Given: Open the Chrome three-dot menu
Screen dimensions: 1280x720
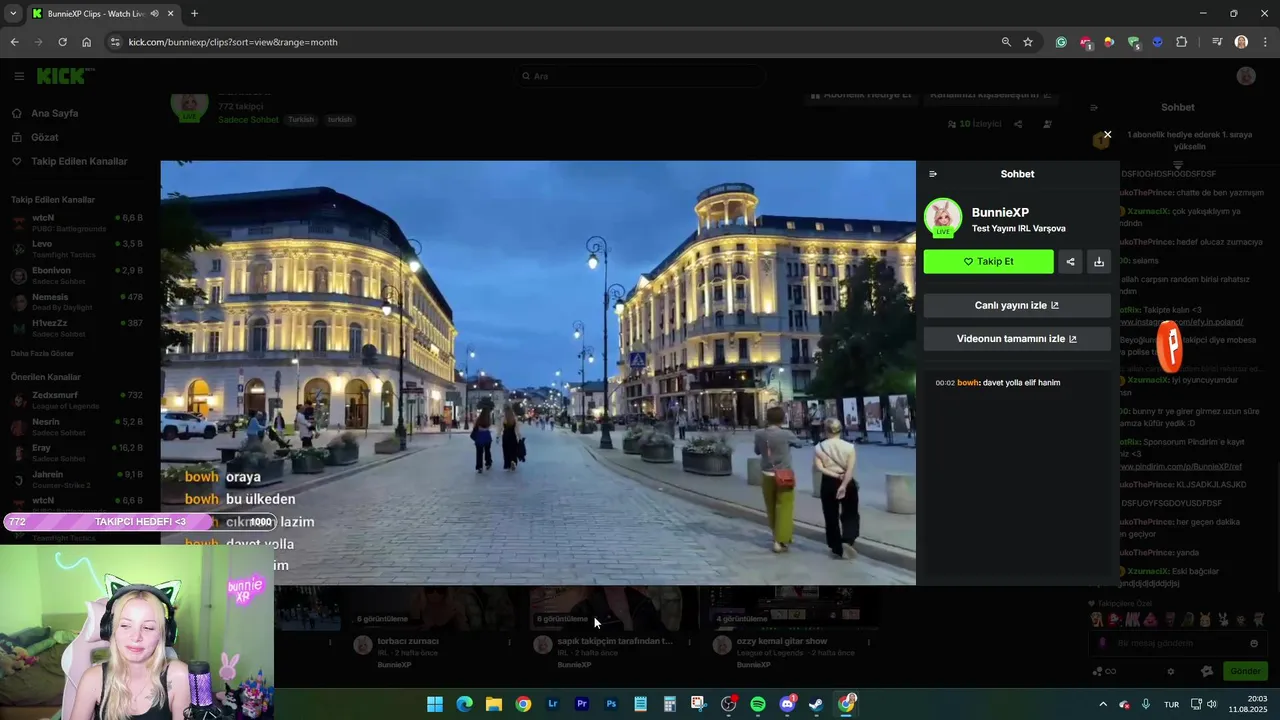Looking at the screenshot, I should [1266, 42].
